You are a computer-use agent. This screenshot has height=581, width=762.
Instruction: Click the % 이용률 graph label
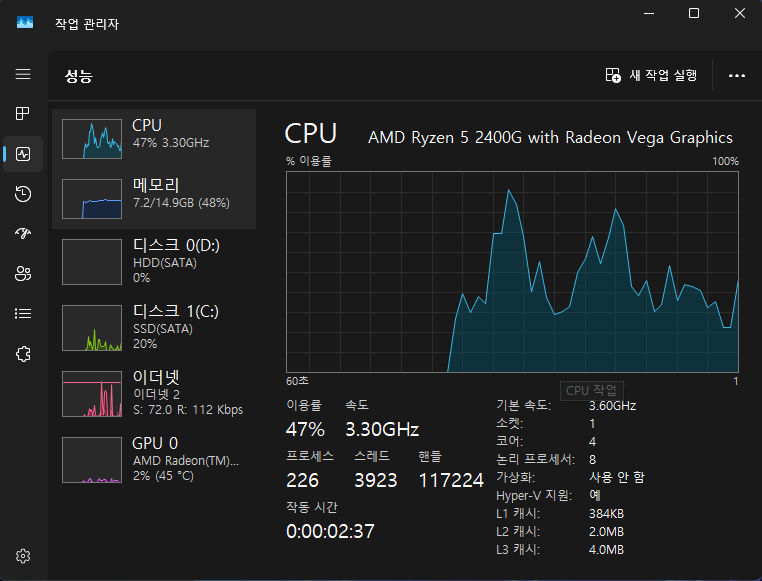pos(309,161)
